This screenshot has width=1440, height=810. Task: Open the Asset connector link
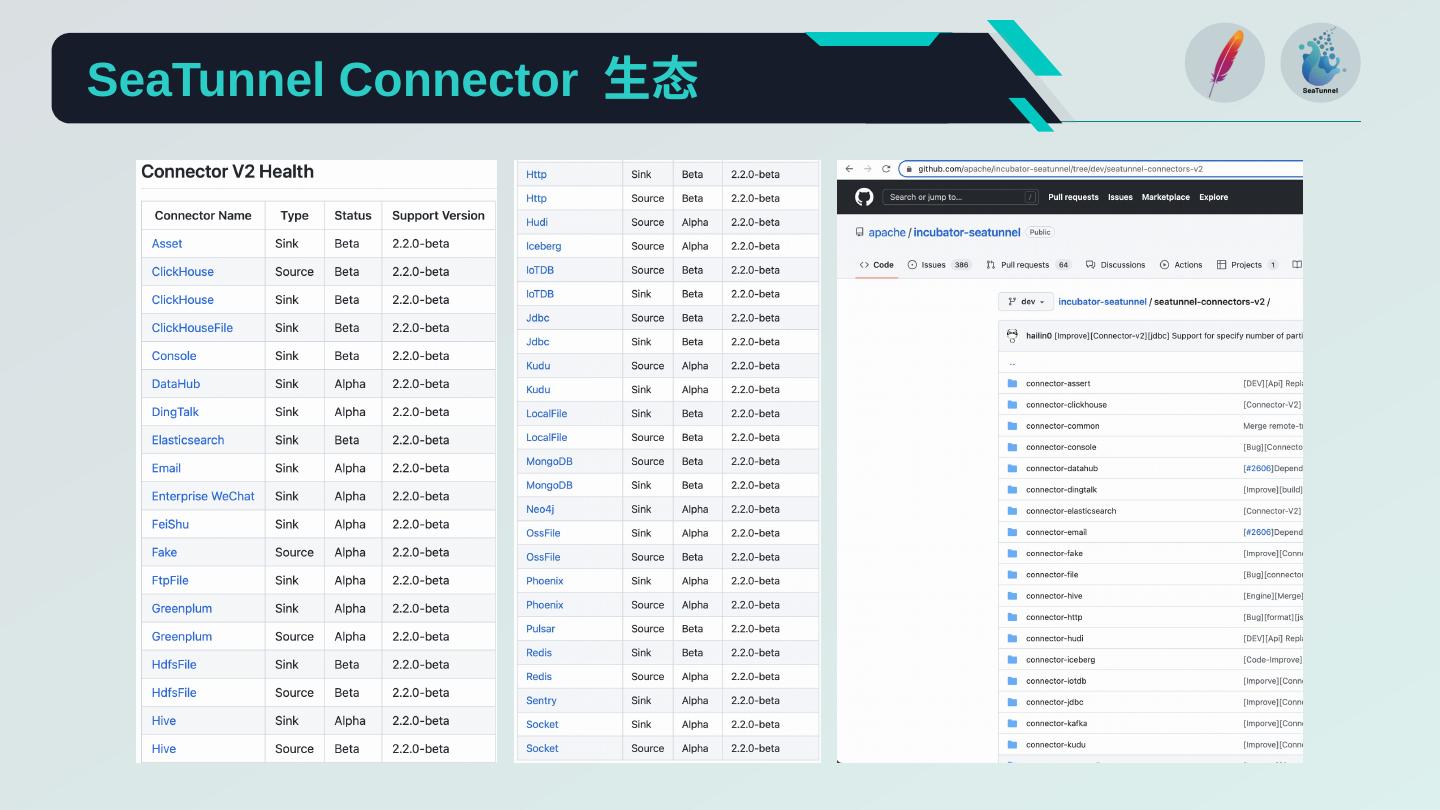pos(167,243)
